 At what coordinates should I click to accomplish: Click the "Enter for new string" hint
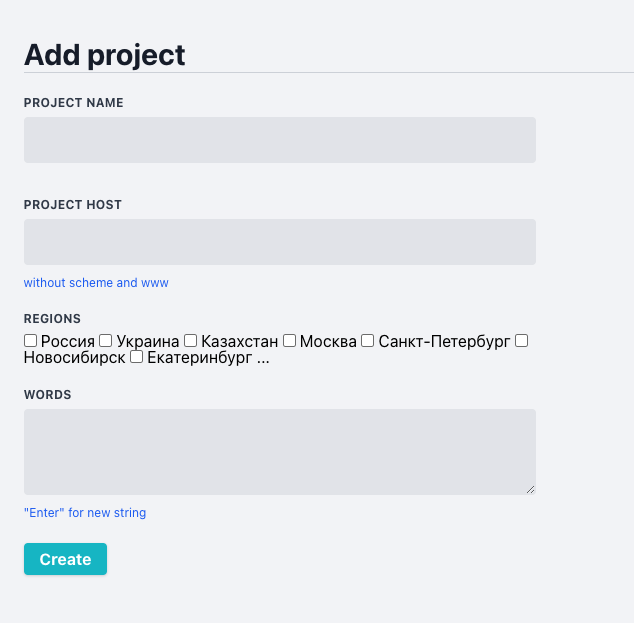[85, 513]
